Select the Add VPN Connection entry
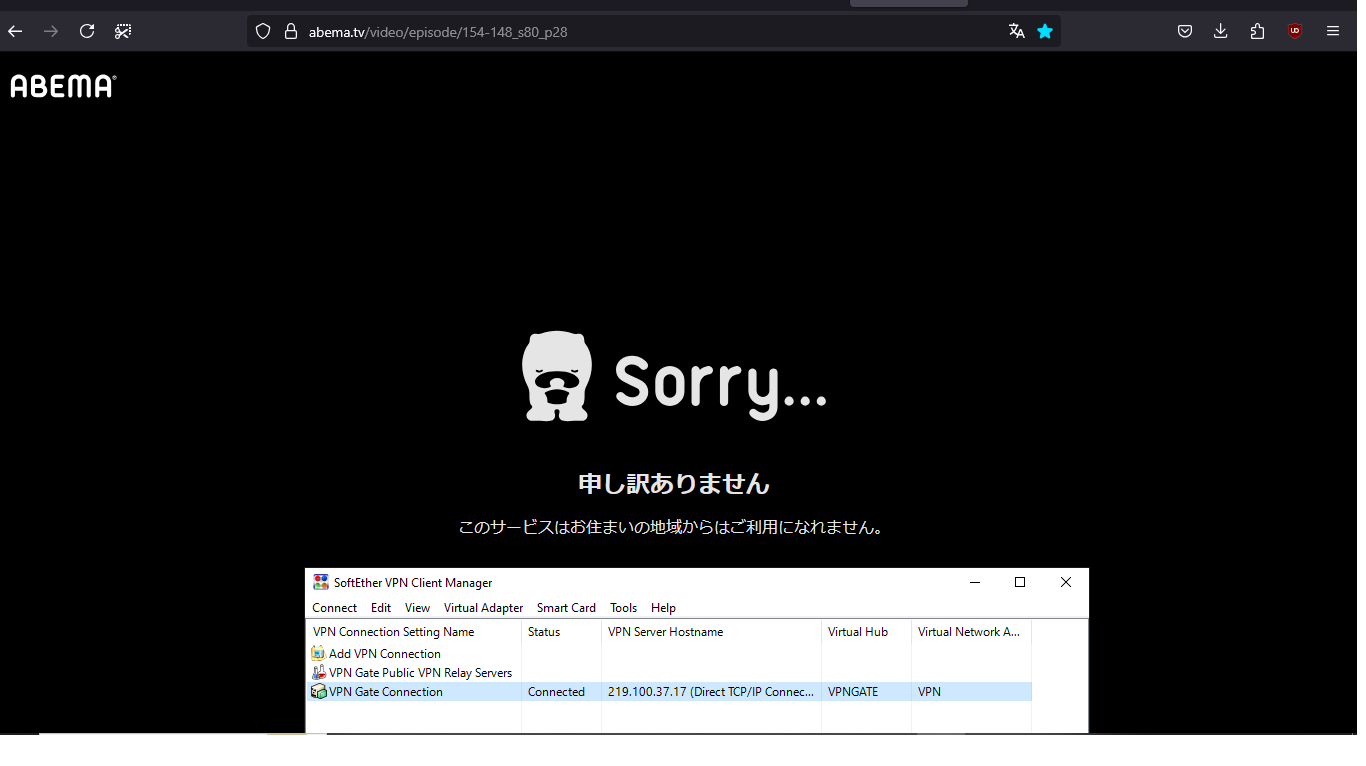This screenshot has width=1366, height=766. [x=385, y=654]
